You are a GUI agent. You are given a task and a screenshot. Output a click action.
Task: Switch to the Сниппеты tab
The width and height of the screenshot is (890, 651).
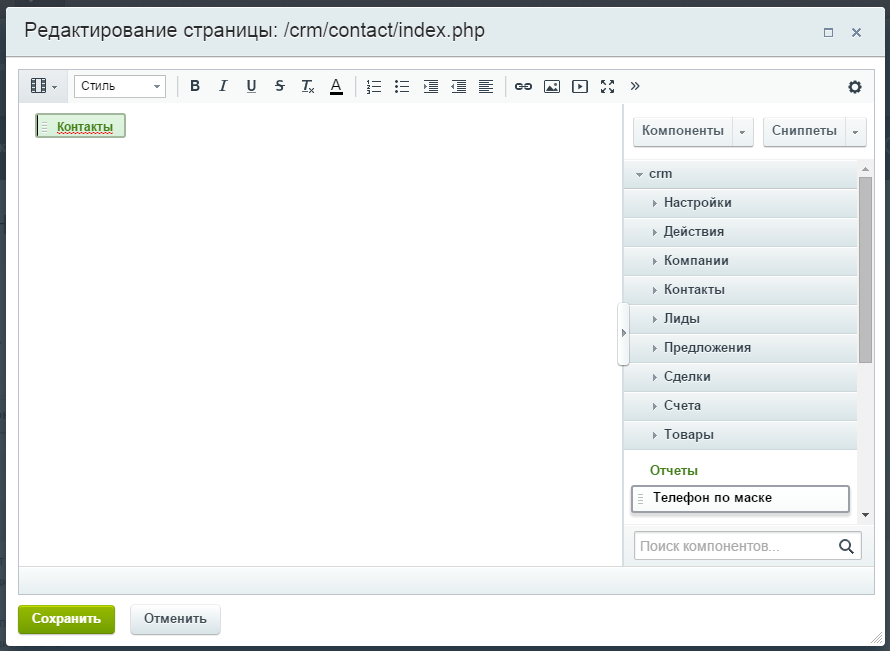click(x=805, y=131)
